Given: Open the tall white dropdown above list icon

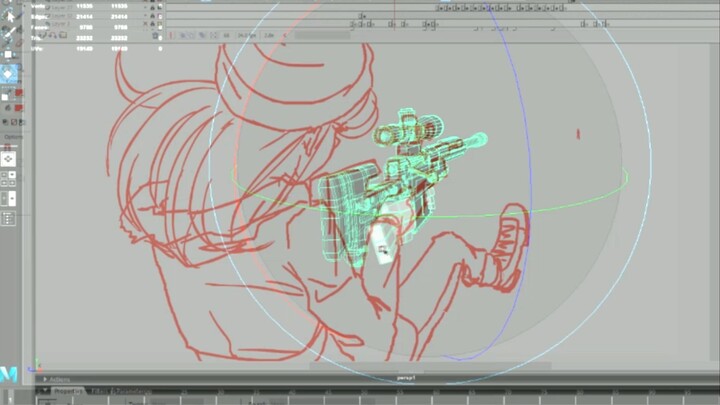Looking at the screenshot, I should 12,199.
